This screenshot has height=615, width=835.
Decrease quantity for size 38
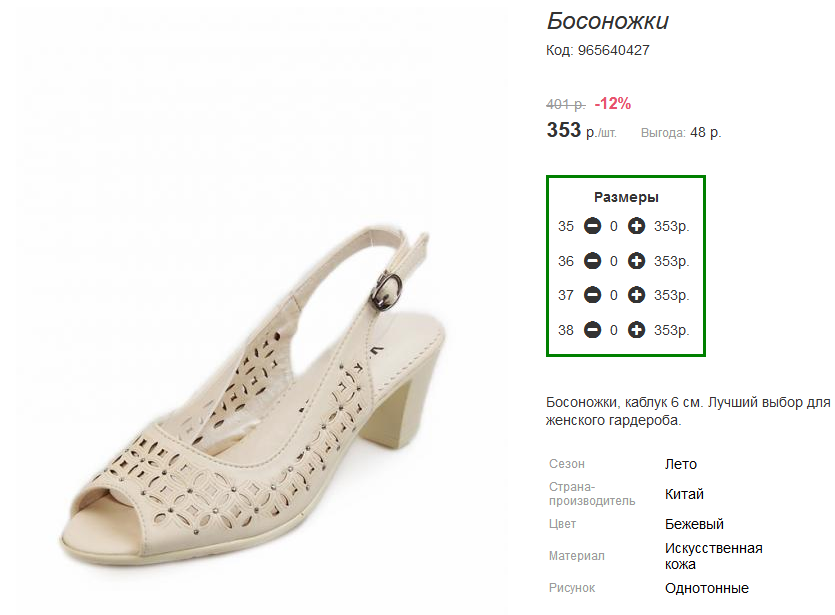click(x=592, y=330)
